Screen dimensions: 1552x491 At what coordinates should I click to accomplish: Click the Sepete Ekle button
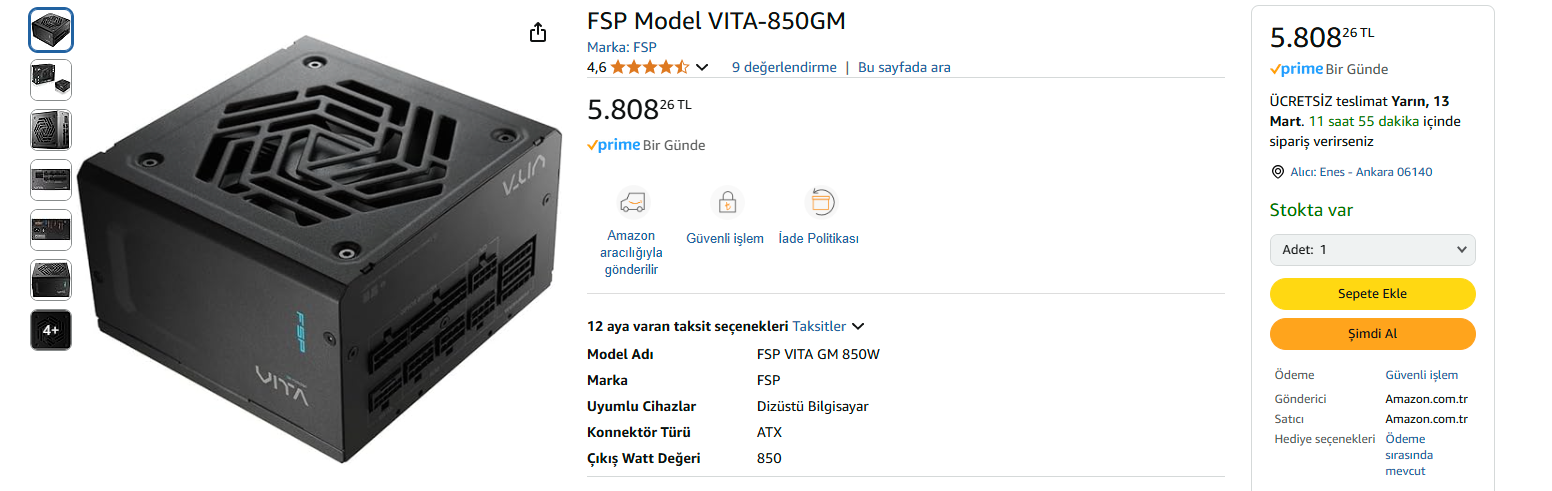pyautogui.click(x=1372, y=294)
